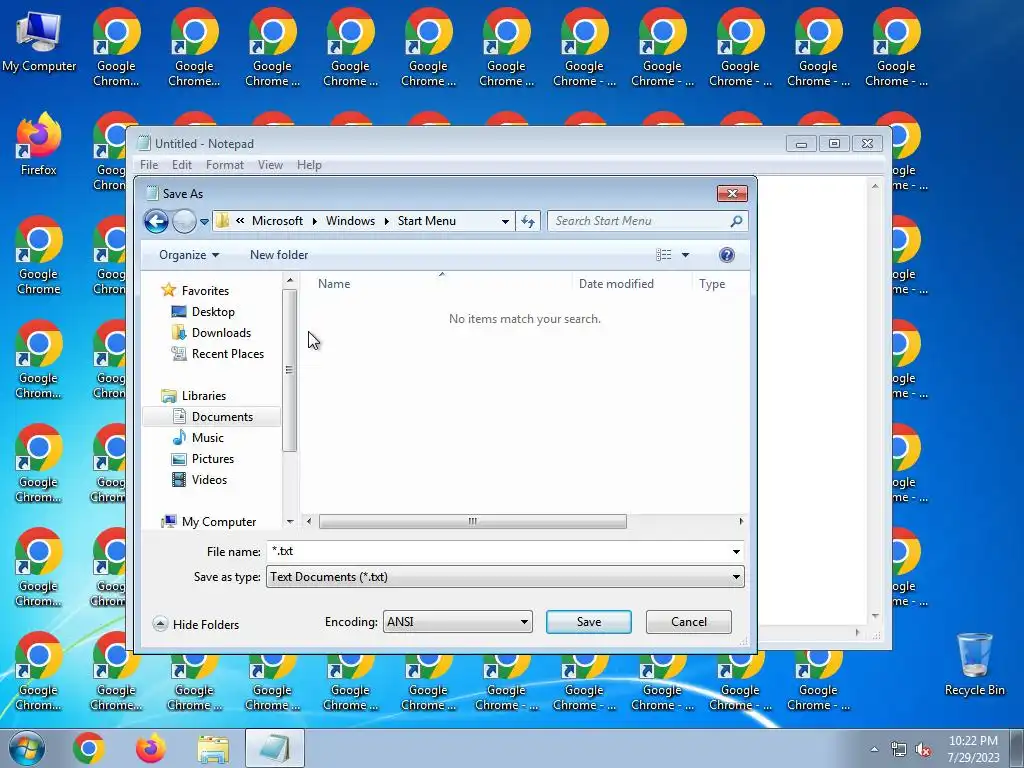Click the blue Help icon
The image size is (1024, 768).
click(x=726, y=255)
